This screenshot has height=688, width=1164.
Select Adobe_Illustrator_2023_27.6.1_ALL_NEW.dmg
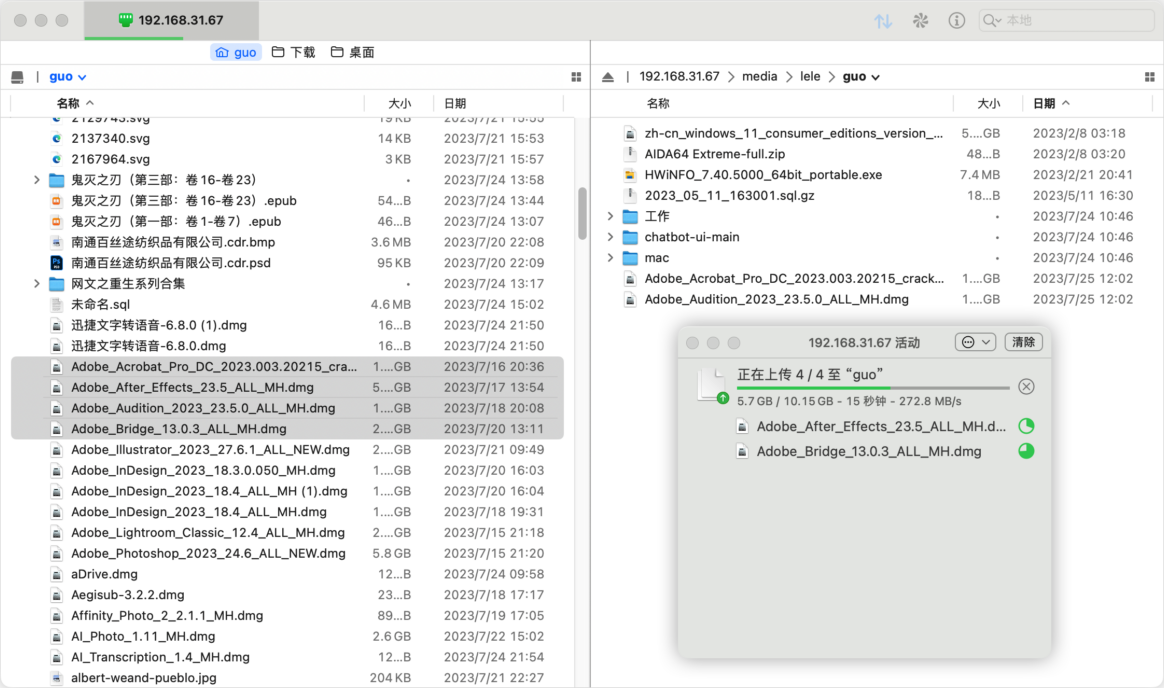point(287,450)
